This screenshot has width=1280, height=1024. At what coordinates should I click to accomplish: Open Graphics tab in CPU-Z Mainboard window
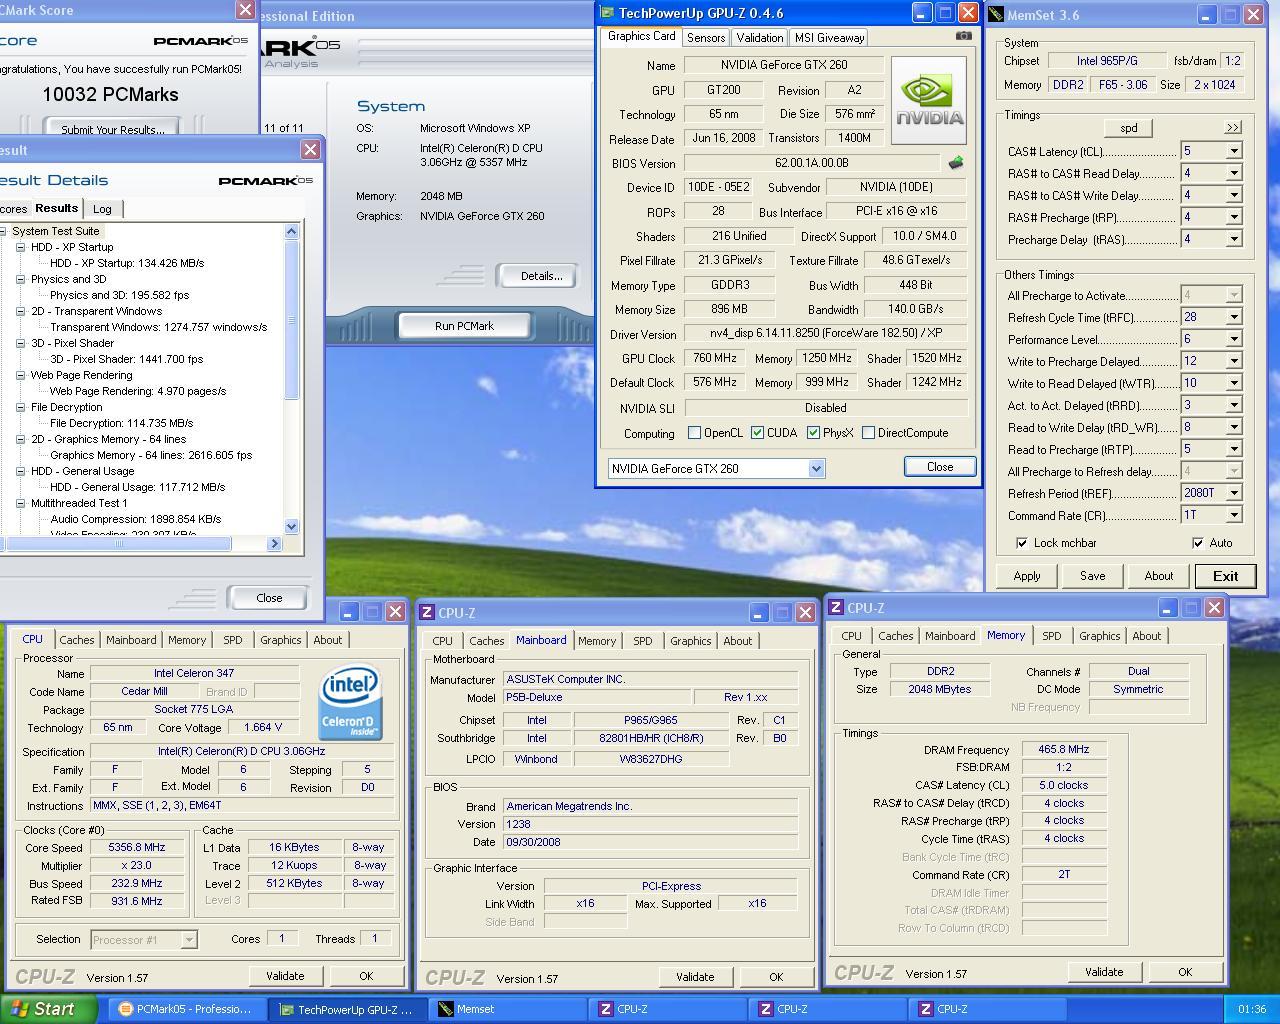(x=691, y=641)
